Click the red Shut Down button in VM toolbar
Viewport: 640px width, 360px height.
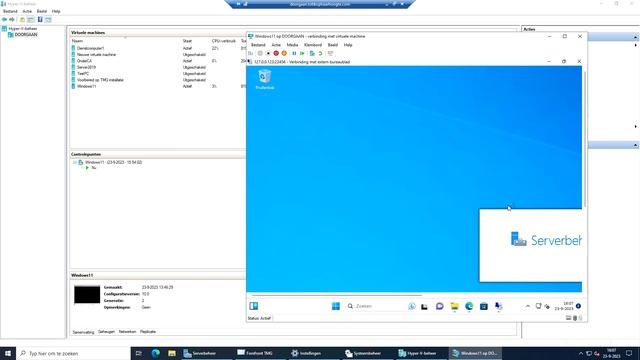[276, 53]
